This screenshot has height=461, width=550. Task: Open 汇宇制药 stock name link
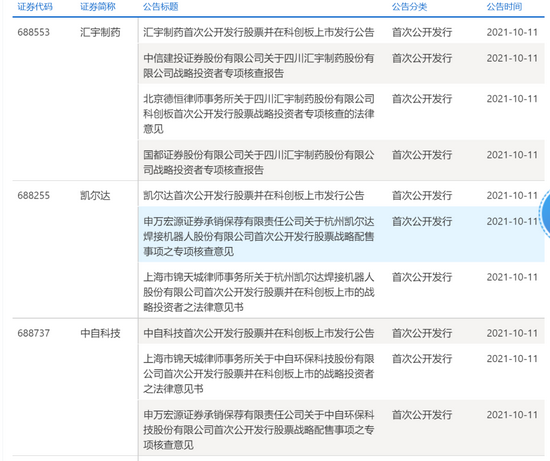point(100,32)
